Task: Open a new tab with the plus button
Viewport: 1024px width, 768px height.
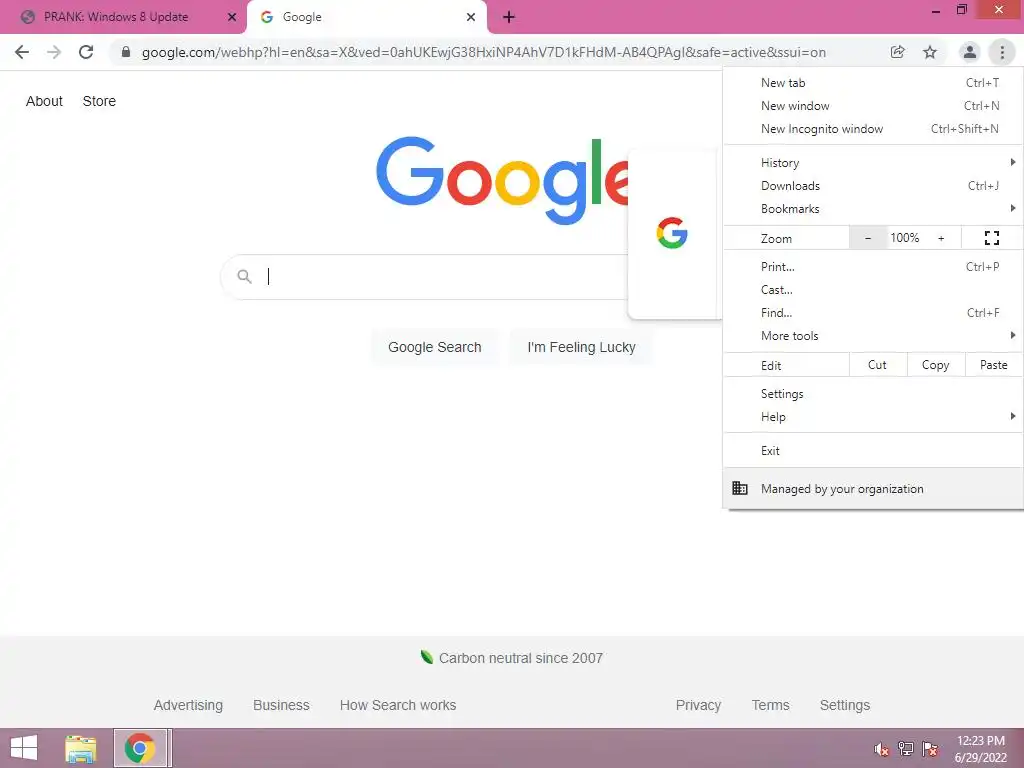Action: (509, 18)
